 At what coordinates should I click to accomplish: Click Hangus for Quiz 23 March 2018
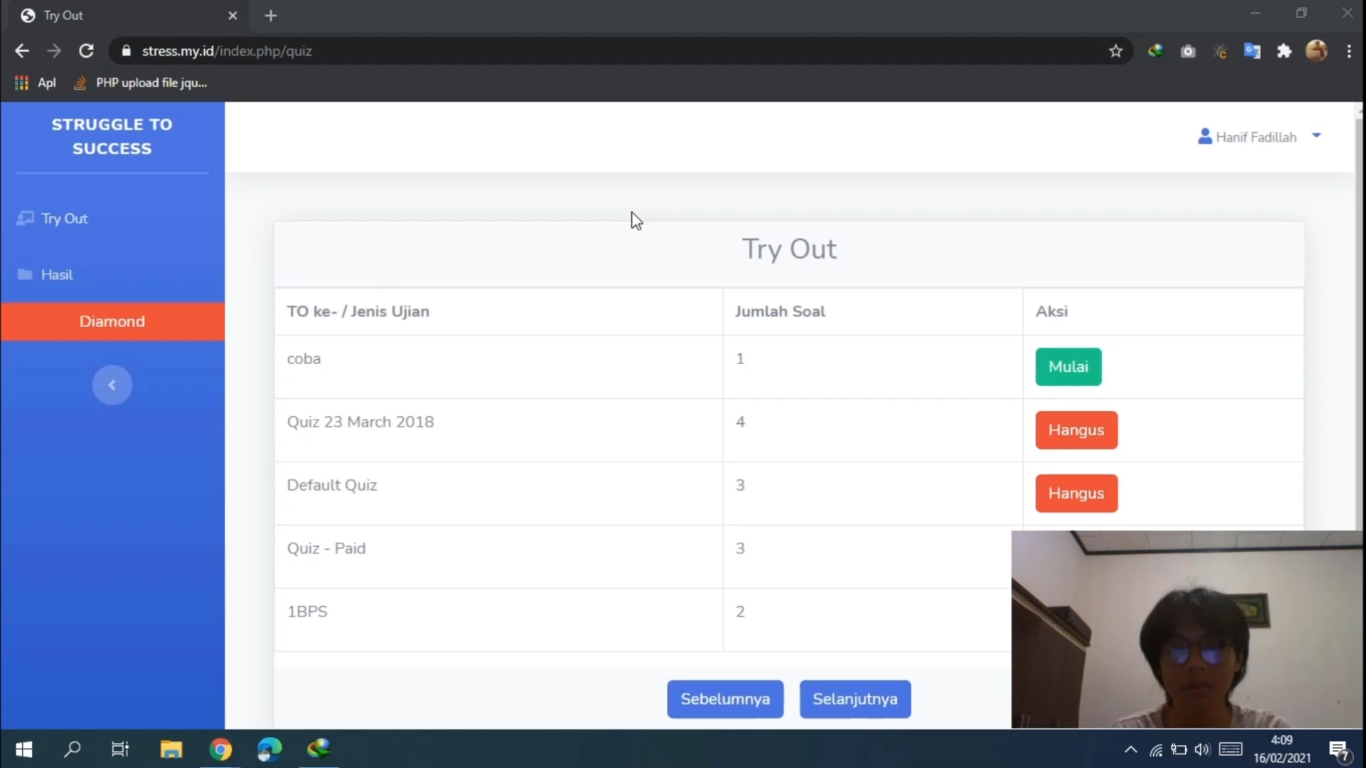tap(1076, 430)
